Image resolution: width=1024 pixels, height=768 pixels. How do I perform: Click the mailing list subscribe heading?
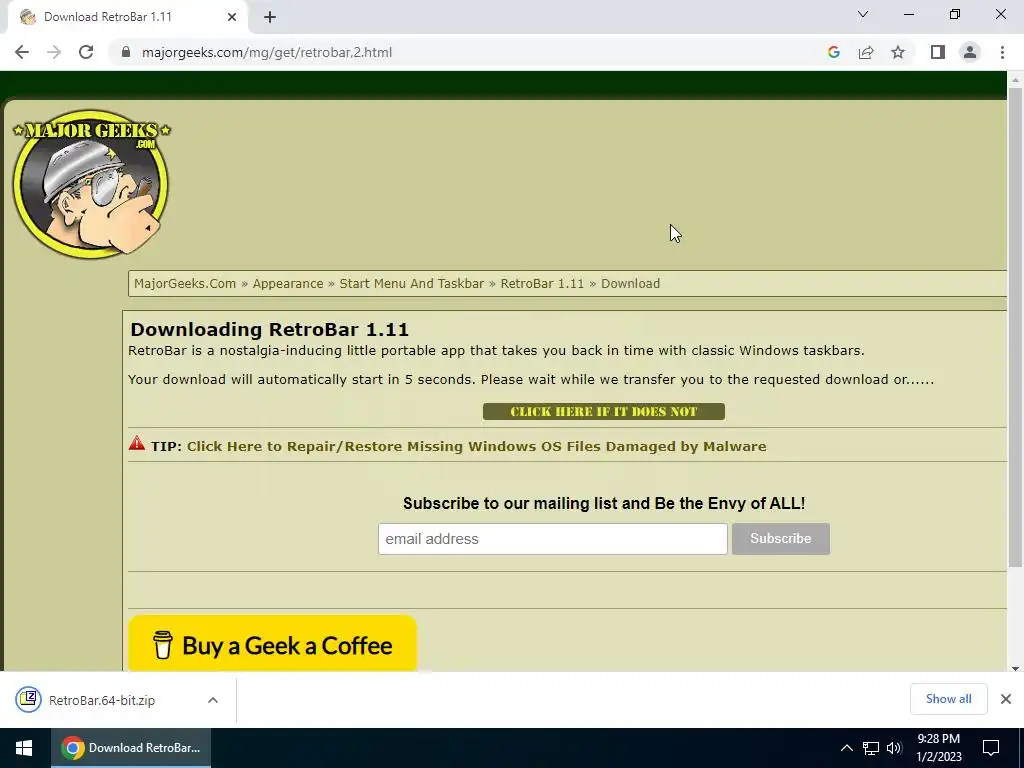pyautogui.click(x=603, y=503)
